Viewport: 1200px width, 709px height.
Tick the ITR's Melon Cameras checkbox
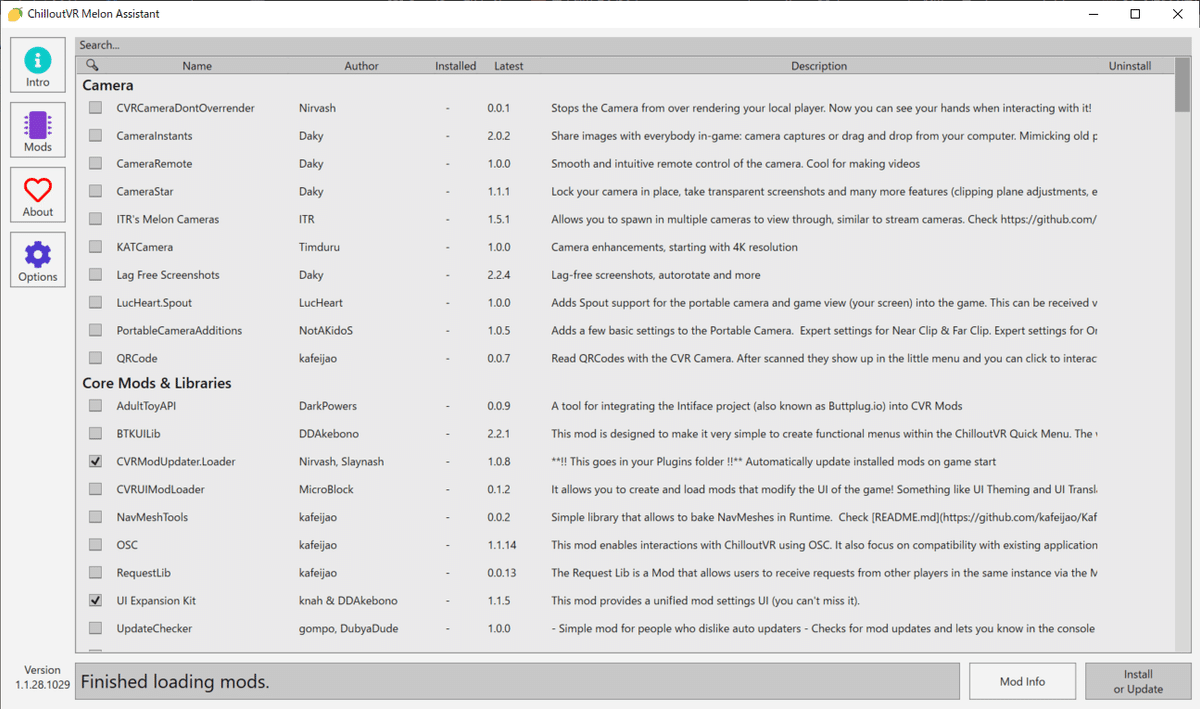95,219
